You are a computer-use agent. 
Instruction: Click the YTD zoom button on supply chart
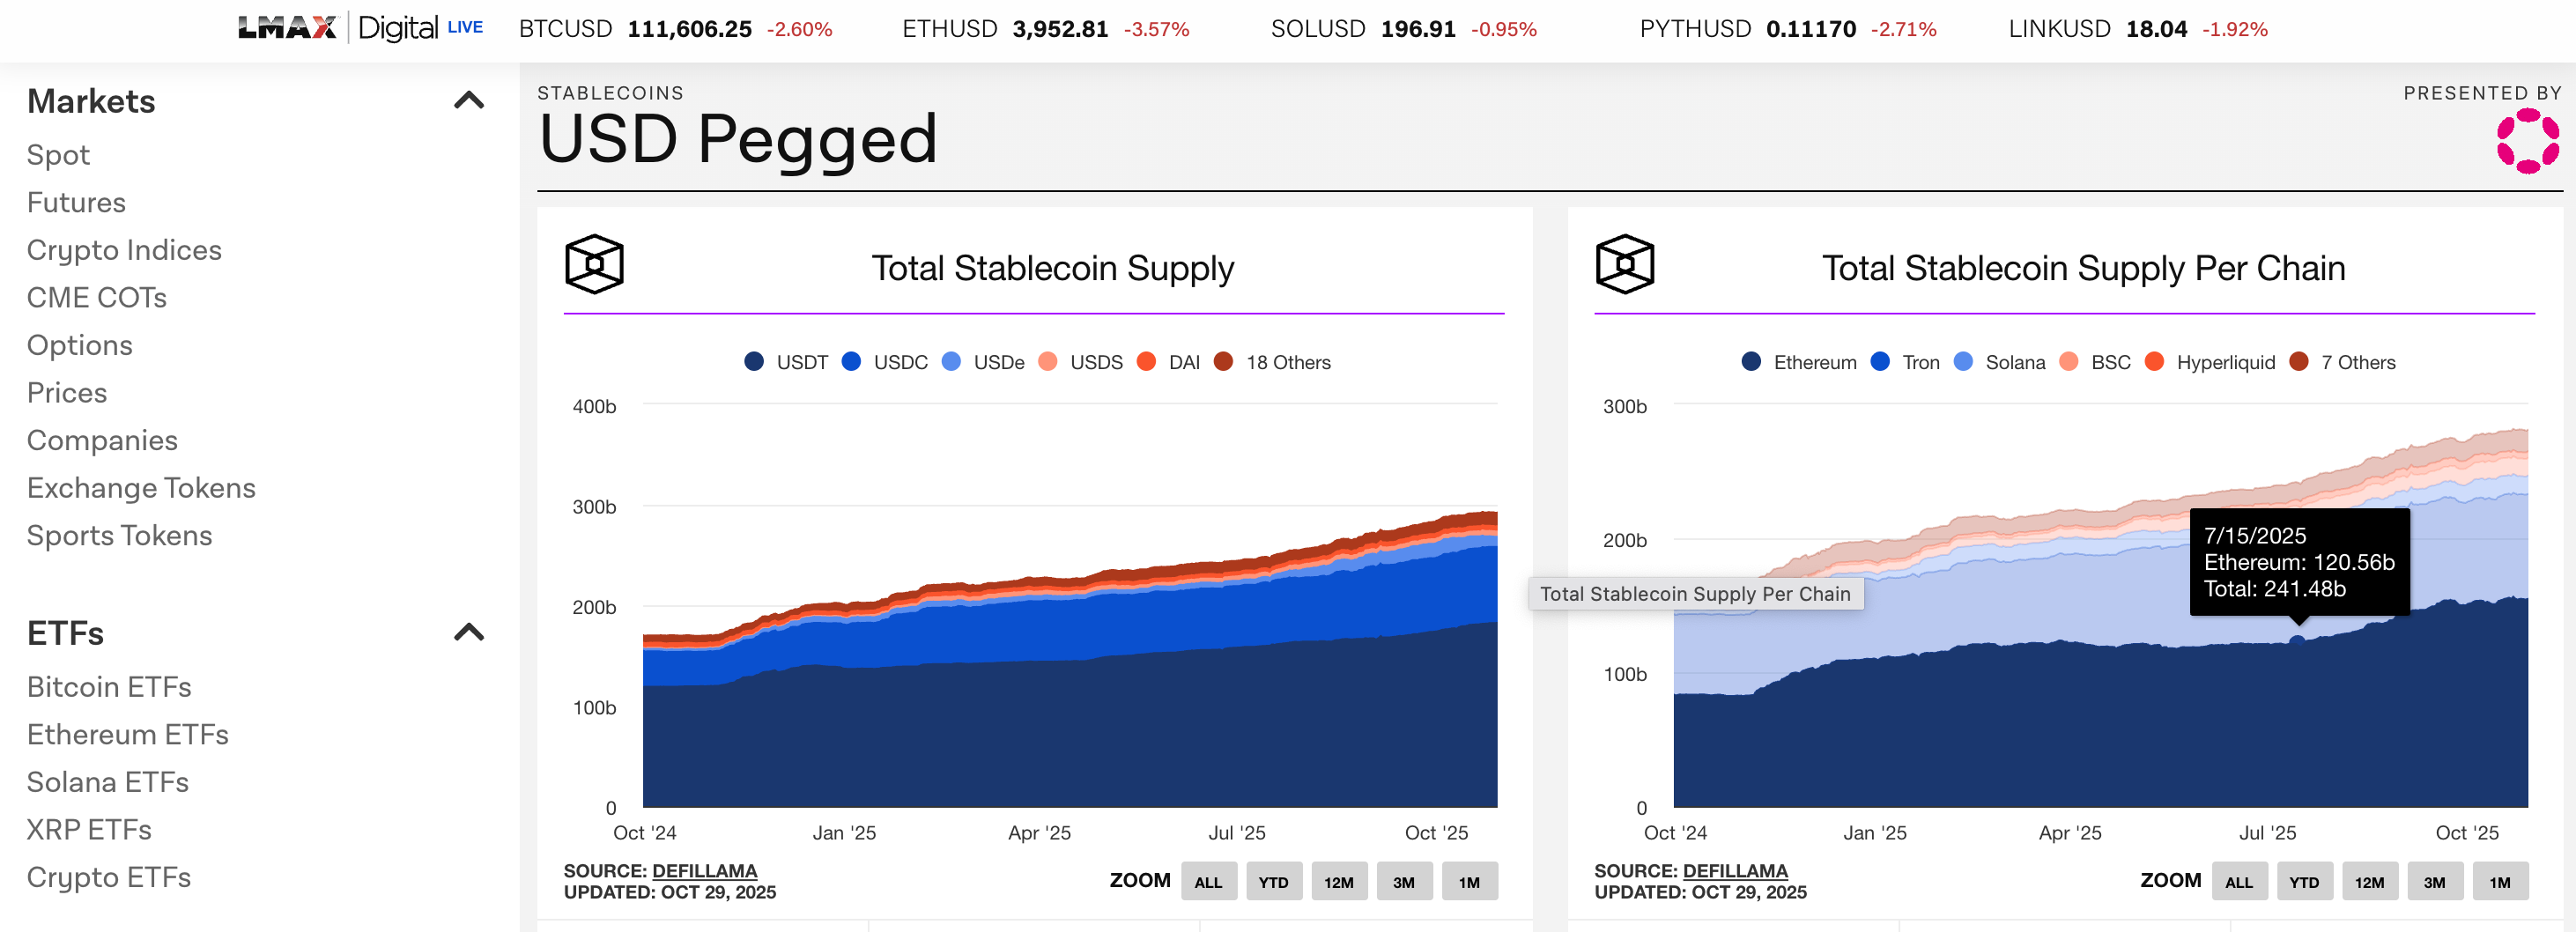click(x=1274, y=881)
